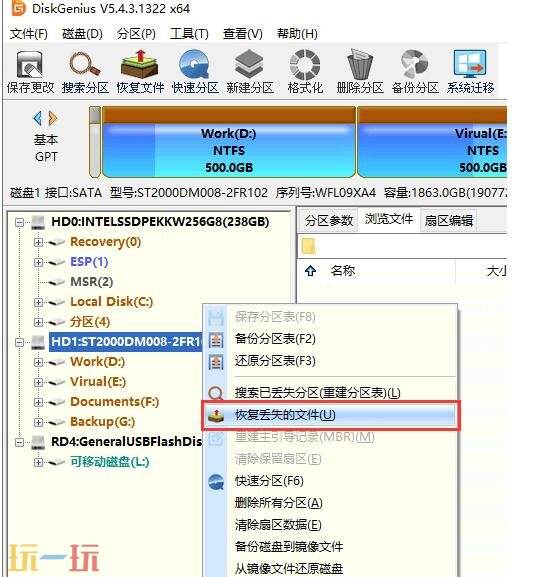The image size is (540, 577).
Task: Click the Quick Partition (快速分区) toolbar icon
Action: pos(195,64)
